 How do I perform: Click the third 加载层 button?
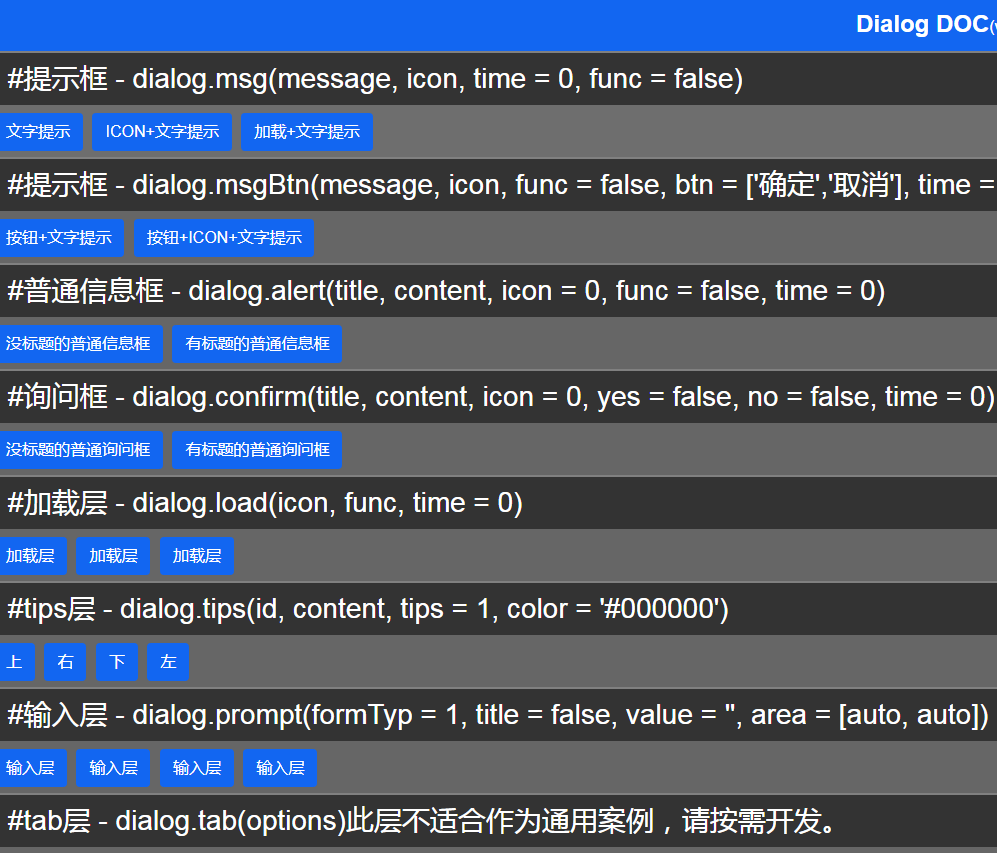click(x=196, y=556)
